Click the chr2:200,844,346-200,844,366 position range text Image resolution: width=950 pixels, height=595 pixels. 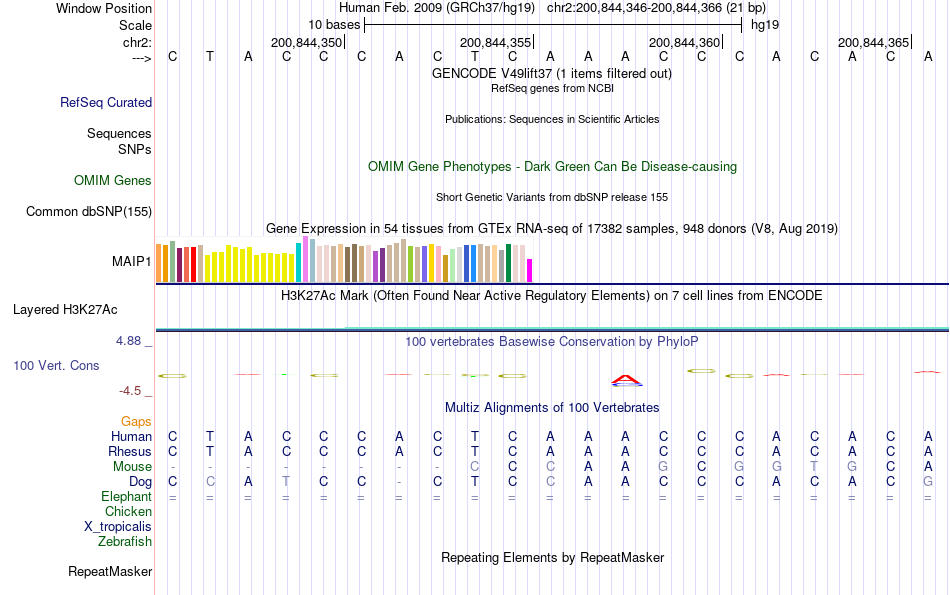click(656, 8)
